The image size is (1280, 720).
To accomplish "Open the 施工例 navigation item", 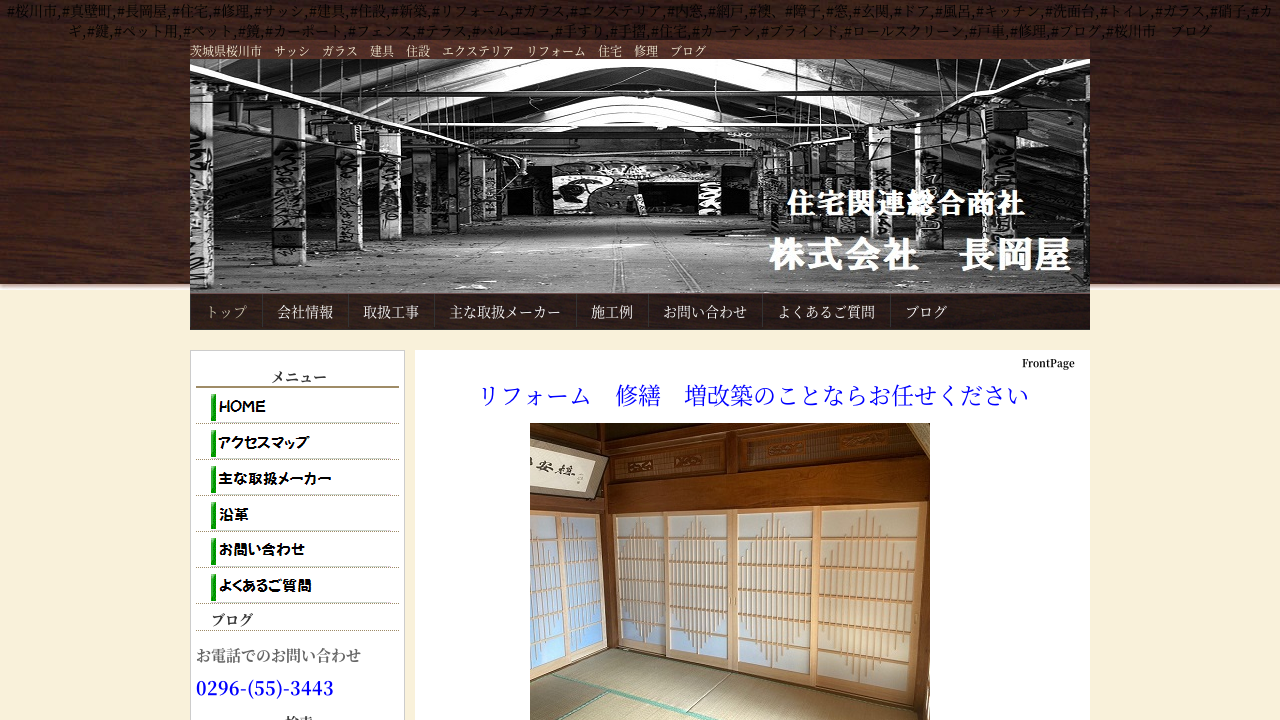I will click(x=612, y=312).
